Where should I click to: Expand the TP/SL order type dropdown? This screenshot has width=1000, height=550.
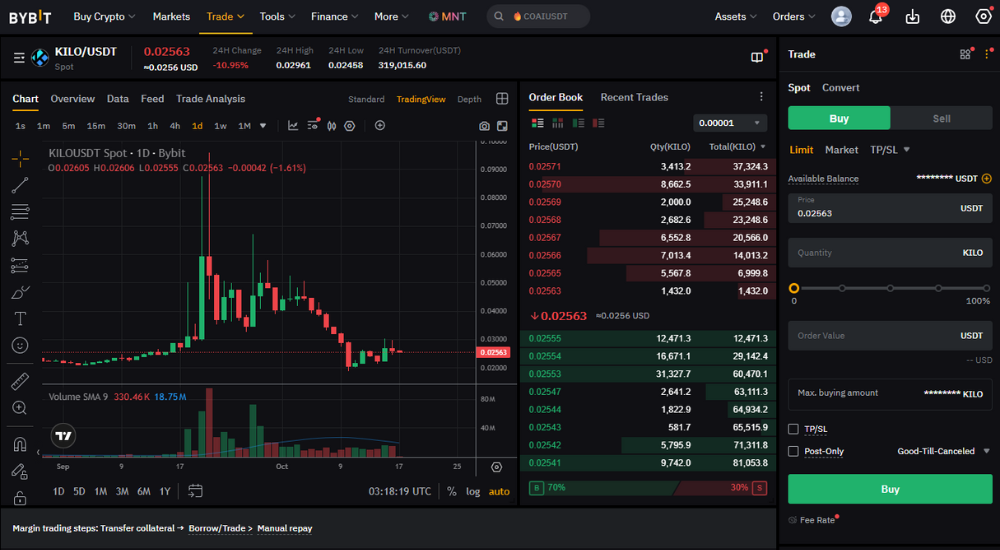click(x=890, y=150)
